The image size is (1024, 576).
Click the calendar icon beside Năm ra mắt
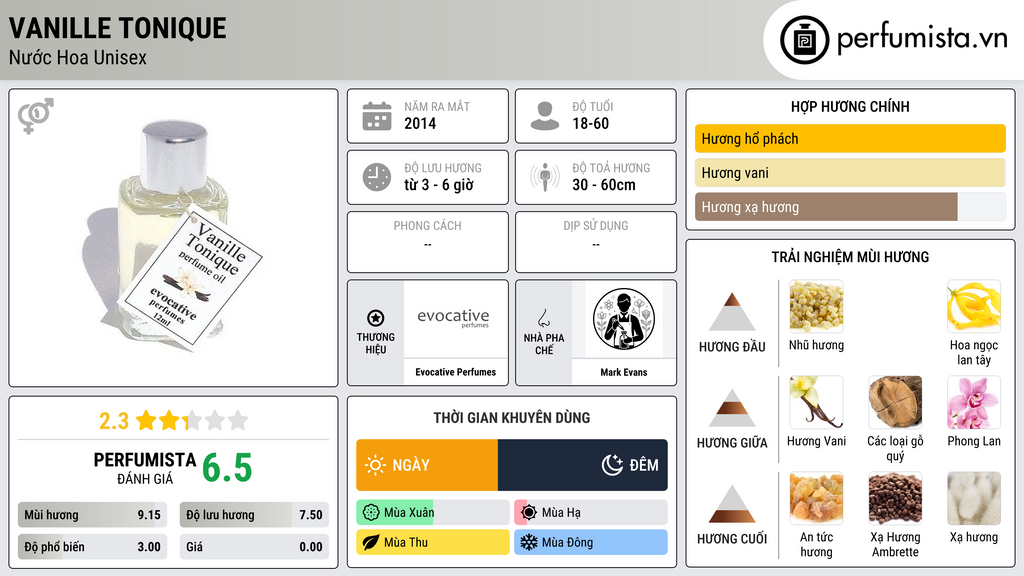(x=377, y=116)
